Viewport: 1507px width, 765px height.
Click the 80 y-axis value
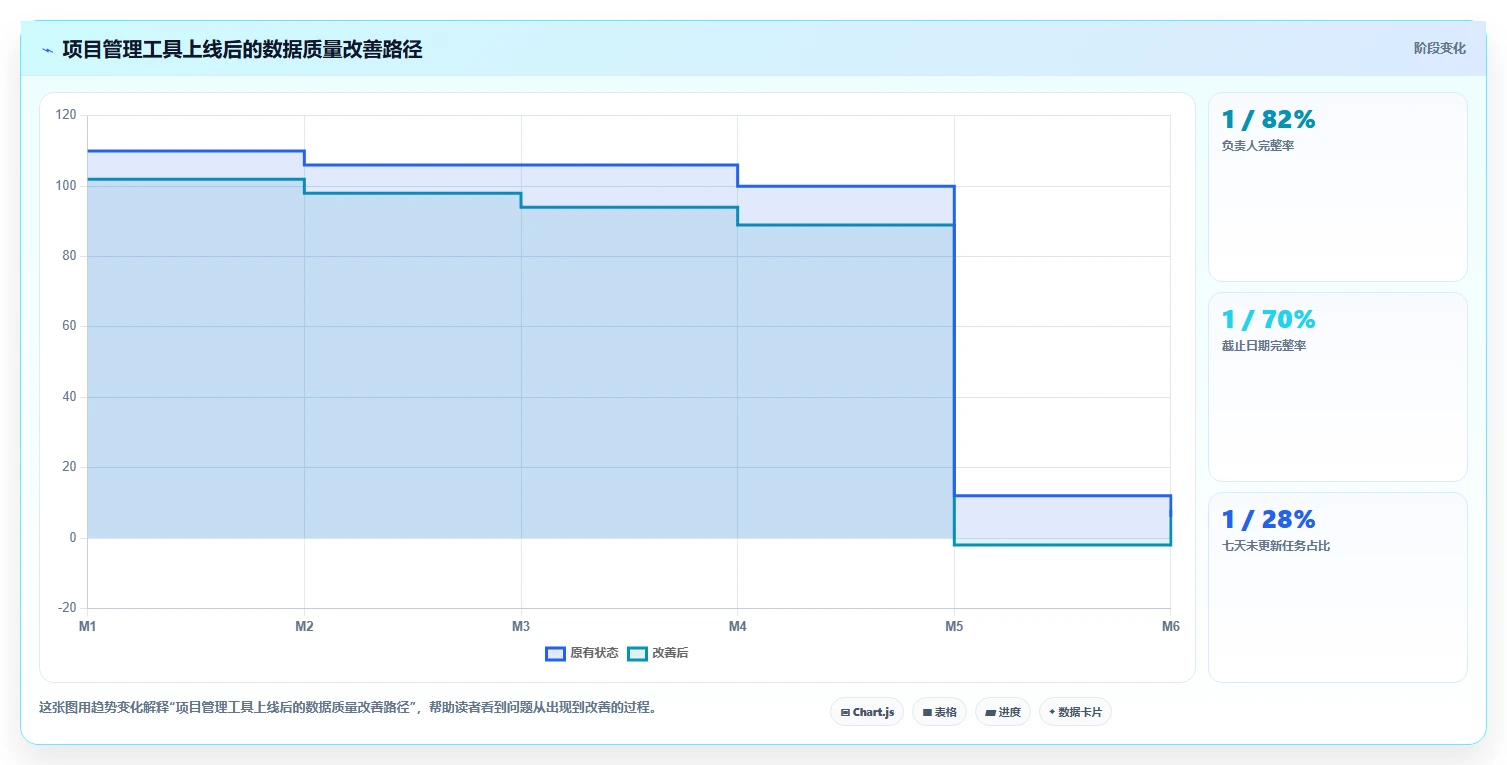pos(69,256)
